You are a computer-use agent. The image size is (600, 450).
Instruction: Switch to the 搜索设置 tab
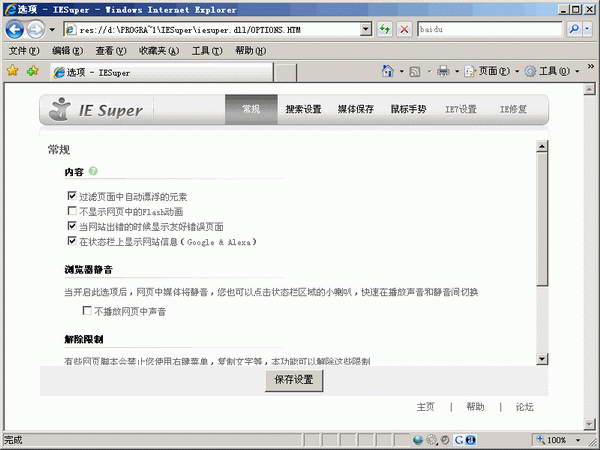303,109
